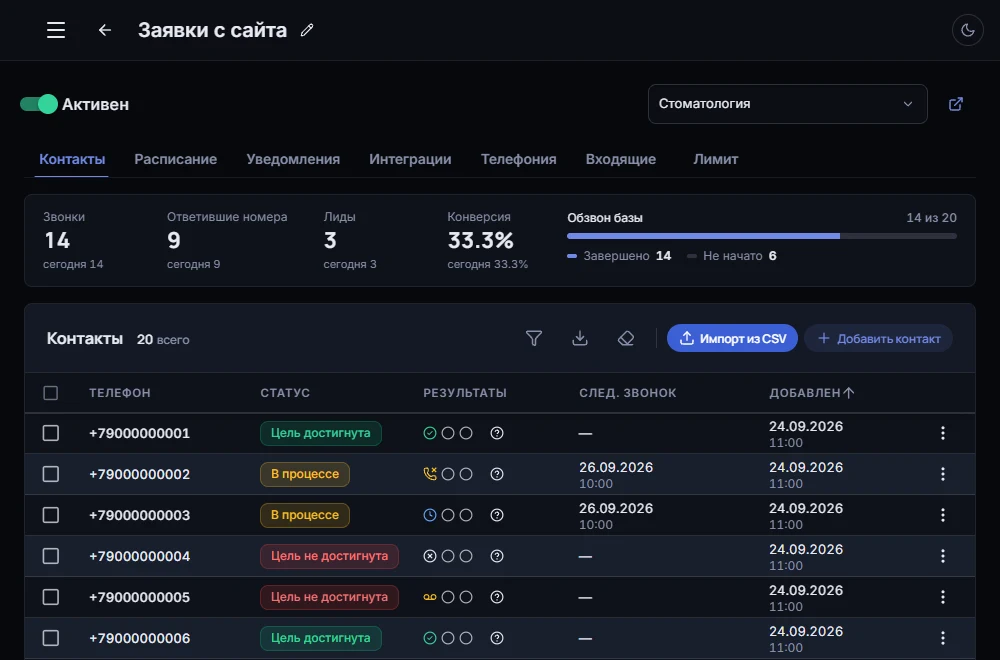The width and height of the screenshot is (1000, 660).
Task: Select the checkbox for +79000000001
Action: click(50, 433)
